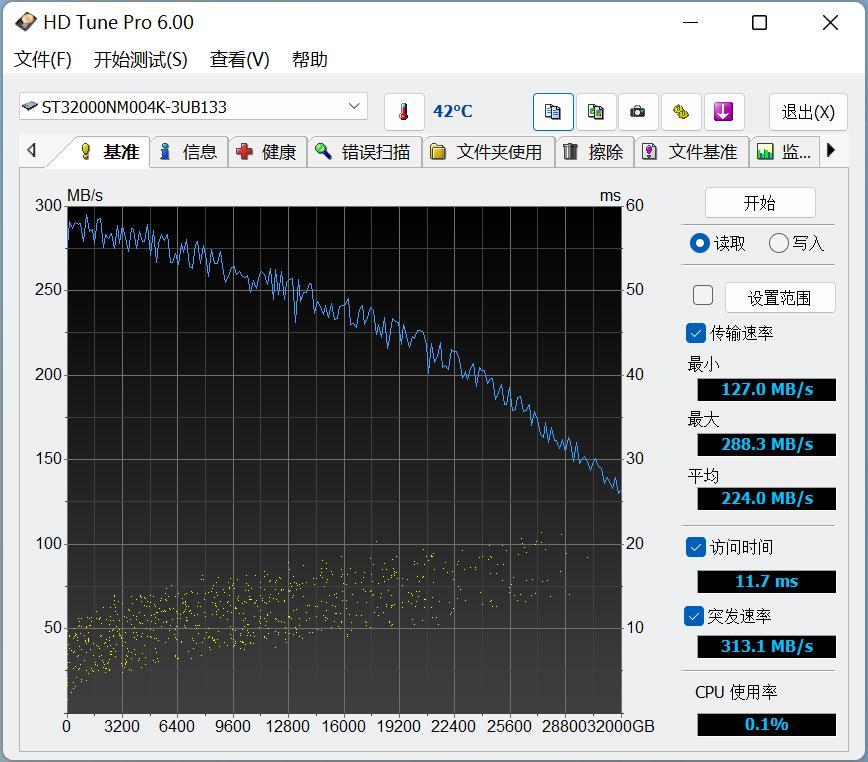Switch to the 错误扫描 tab

364,152
